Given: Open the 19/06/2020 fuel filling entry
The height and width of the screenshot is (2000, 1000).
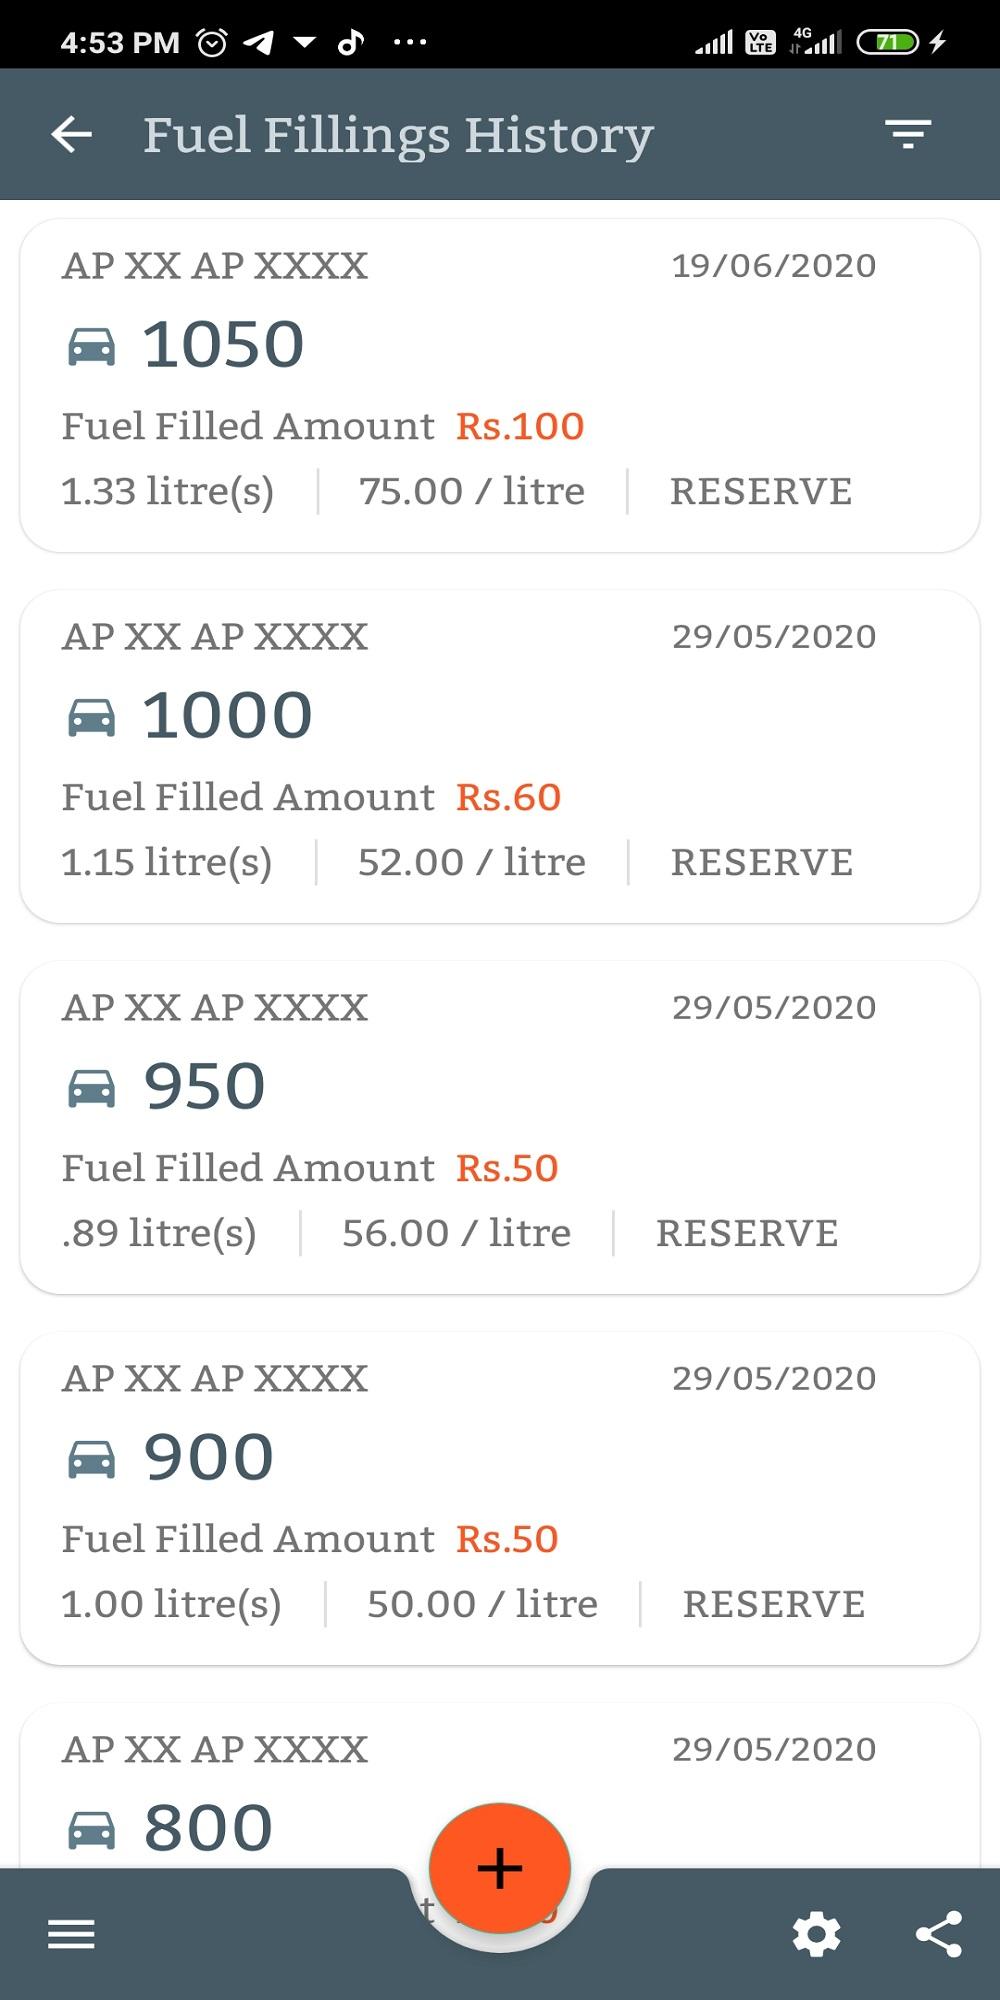Looking at the screenshot, I should 500,385.
